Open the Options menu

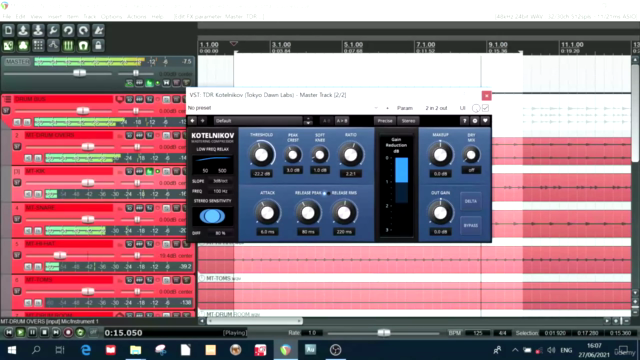point(111,17)
